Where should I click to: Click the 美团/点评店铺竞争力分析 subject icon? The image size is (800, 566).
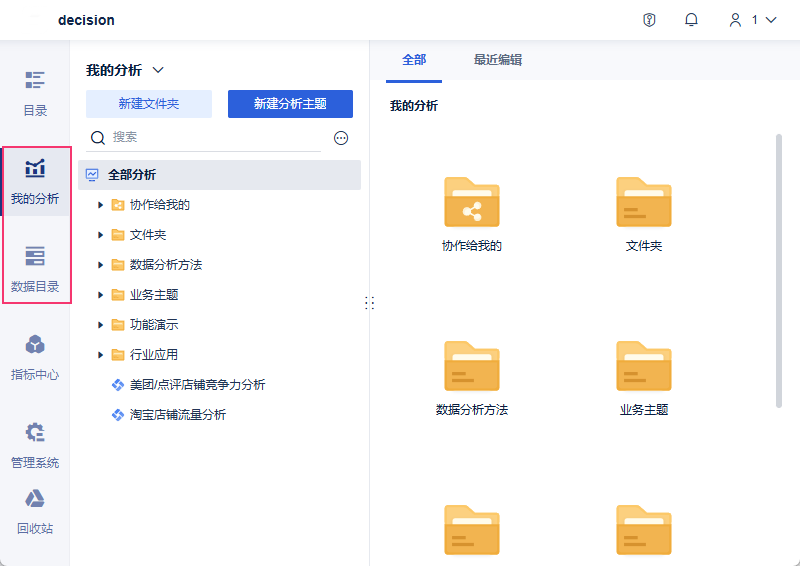[118, 385]
